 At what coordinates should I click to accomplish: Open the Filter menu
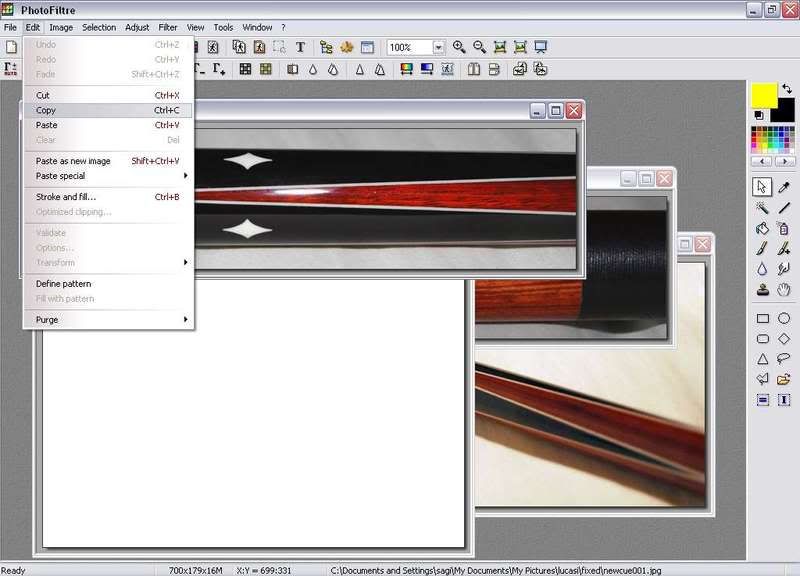[x=168, y=28]
